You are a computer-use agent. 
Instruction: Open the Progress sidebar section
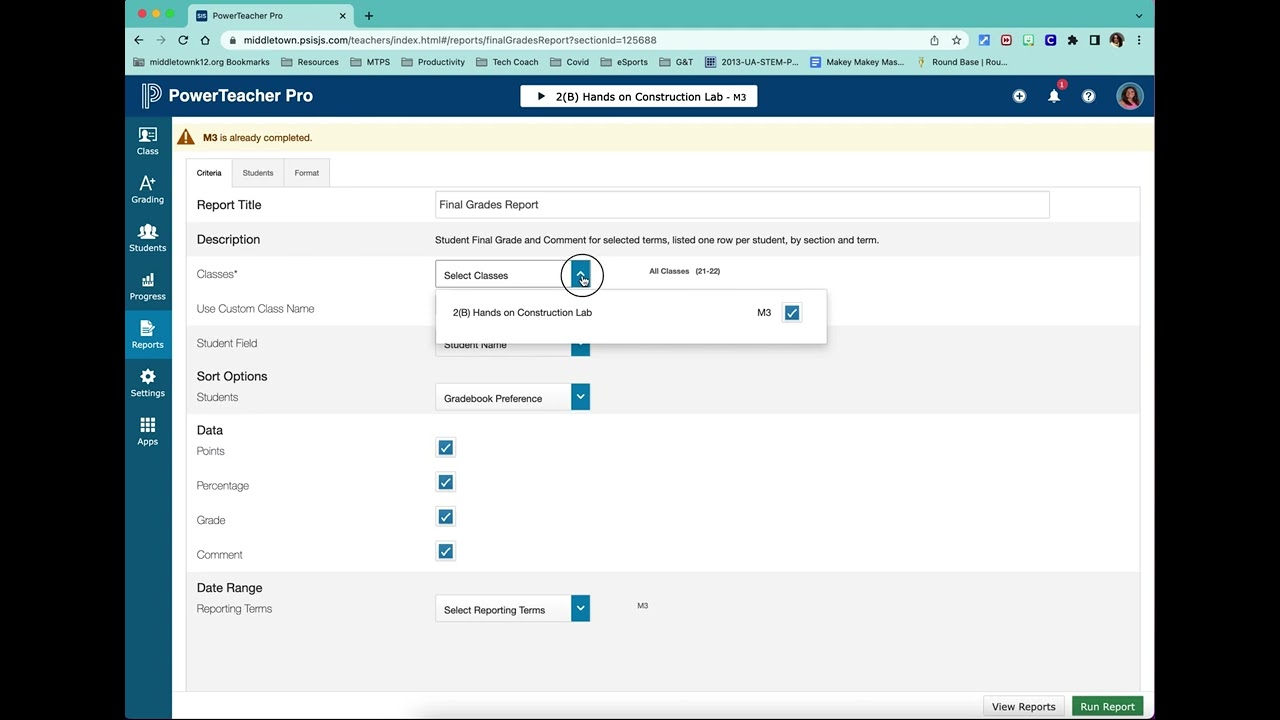[147, 286]
